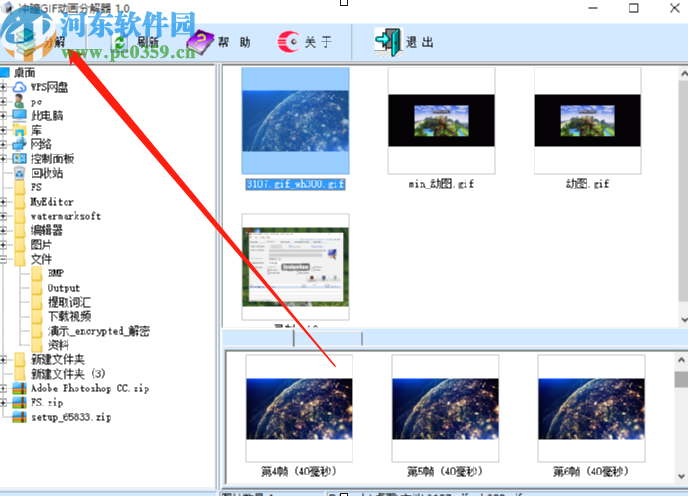Select the 提取词汇 subfolder

(x=69, y=302)
